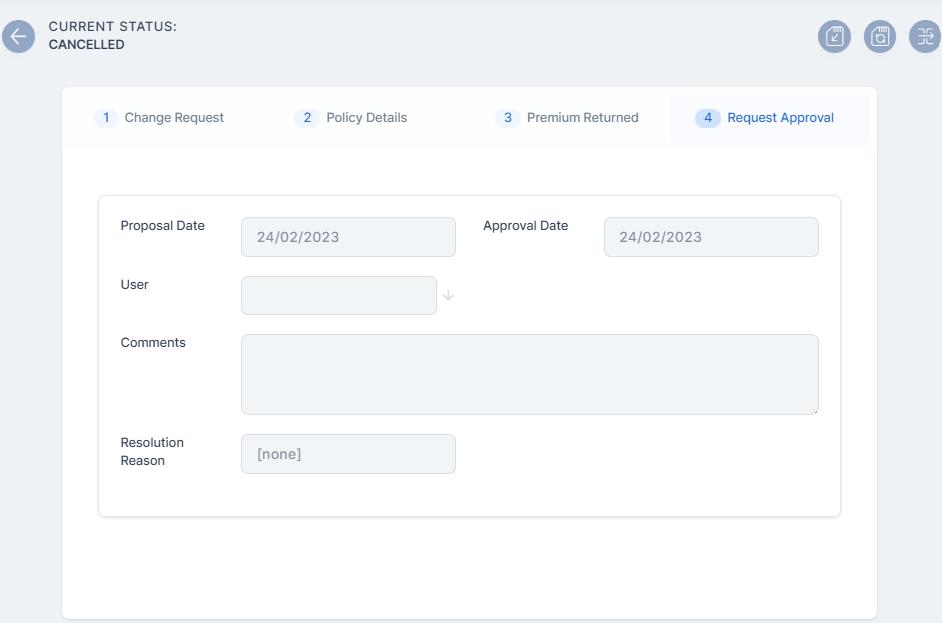The width and height of the screenshot is (942, 623).
Task: Open the Policy Details tab
Action: (367, 118)
